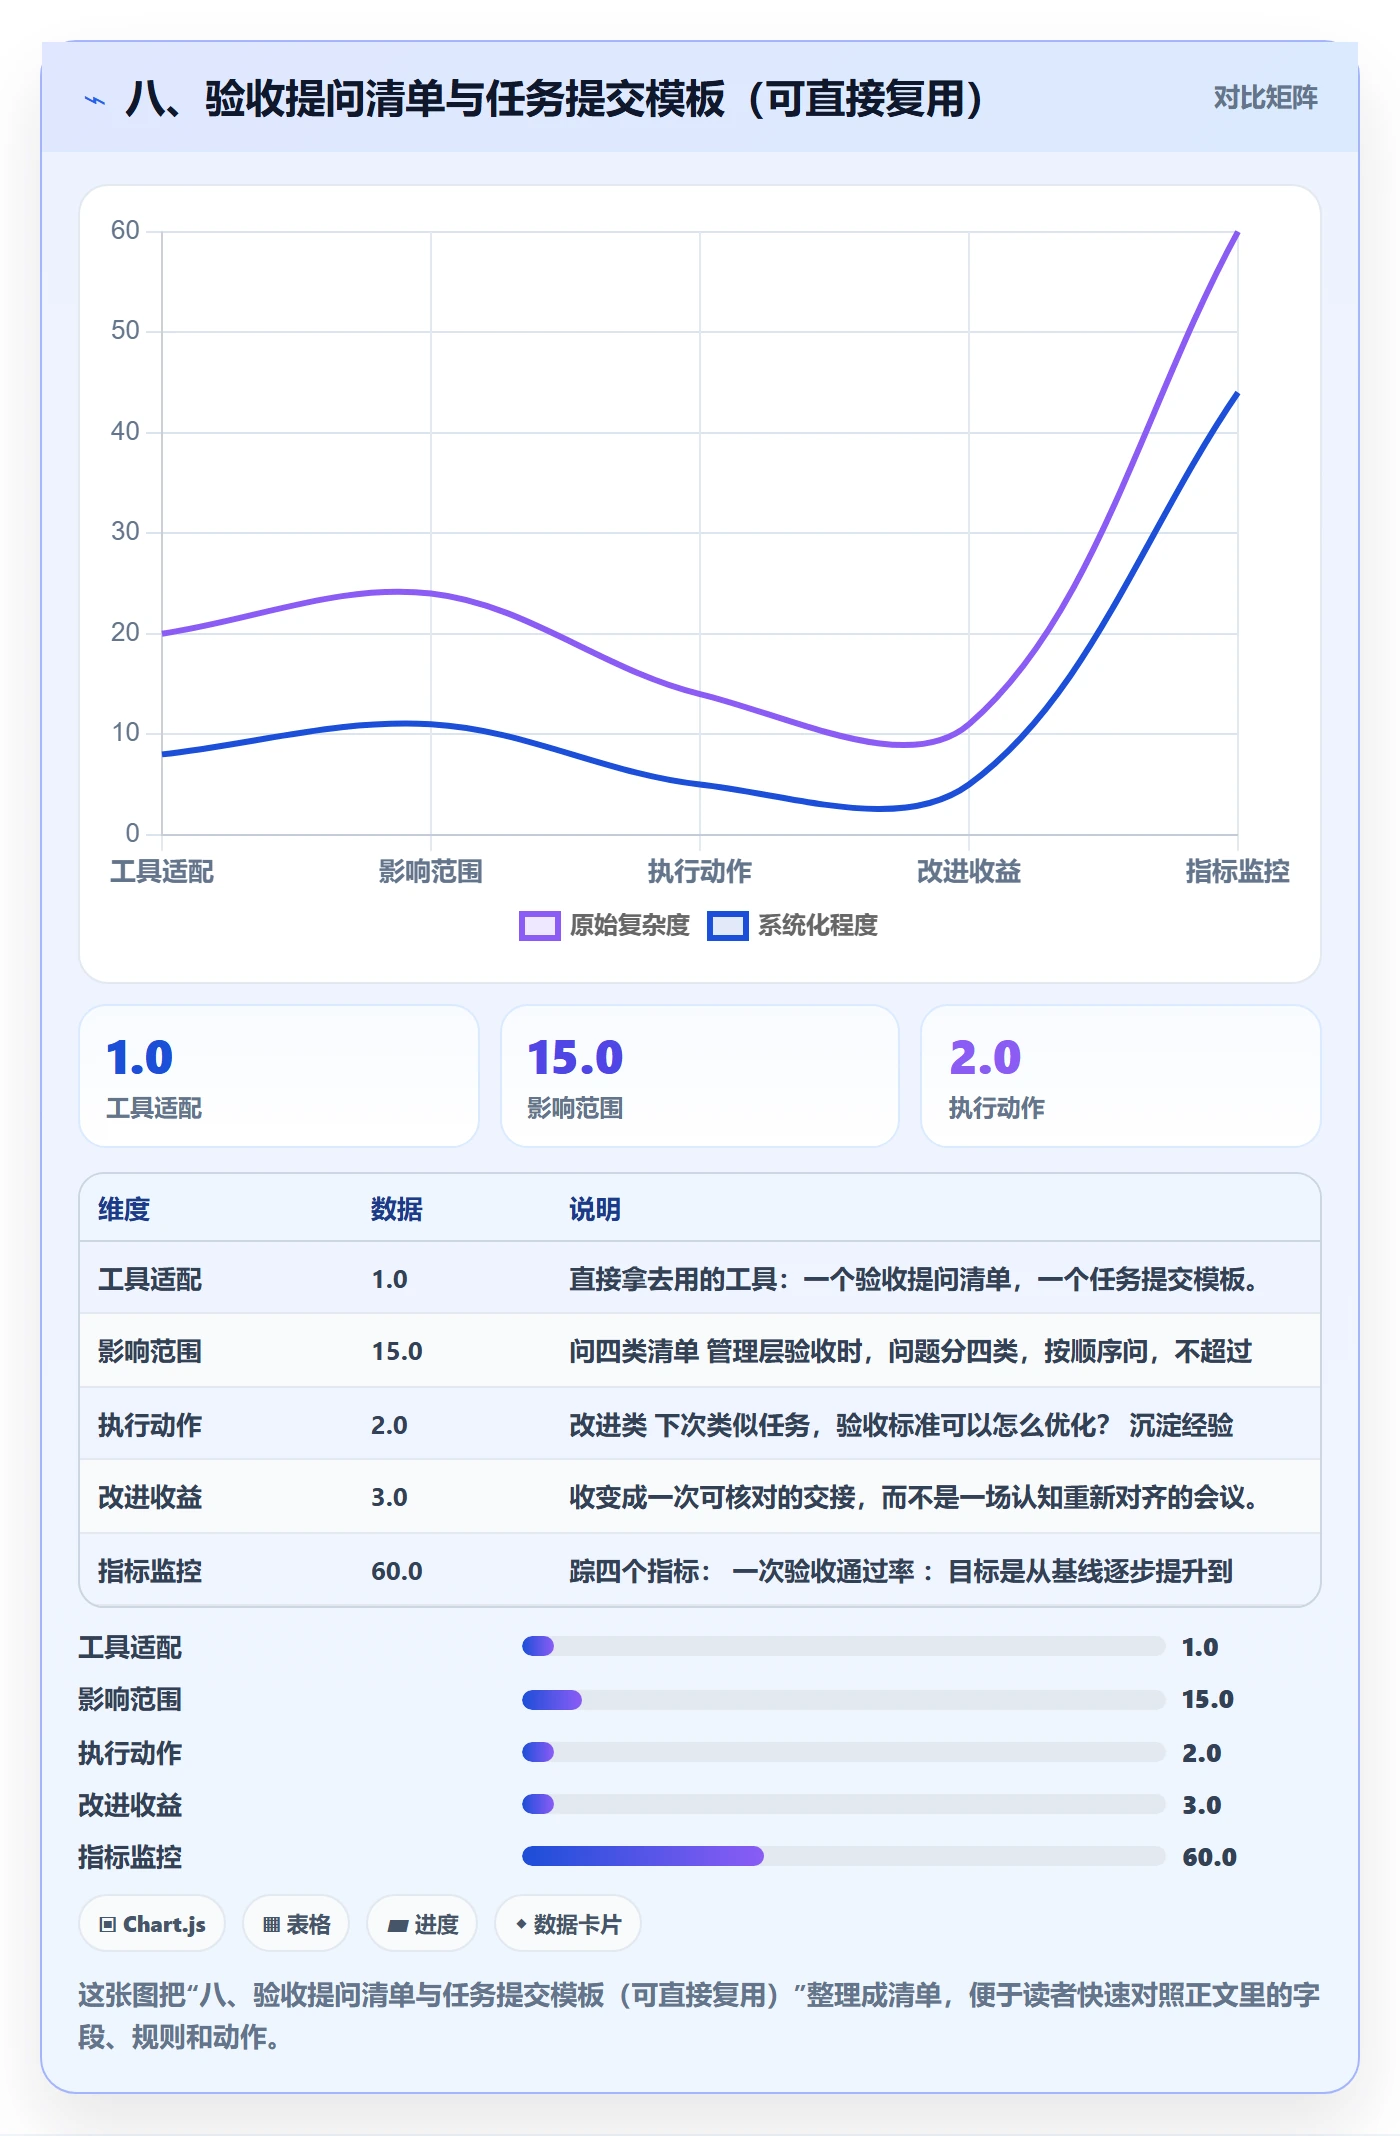Click the 说明 column header
The height and width of the screenshot is (2136, 1400).
click(595, 1210)
